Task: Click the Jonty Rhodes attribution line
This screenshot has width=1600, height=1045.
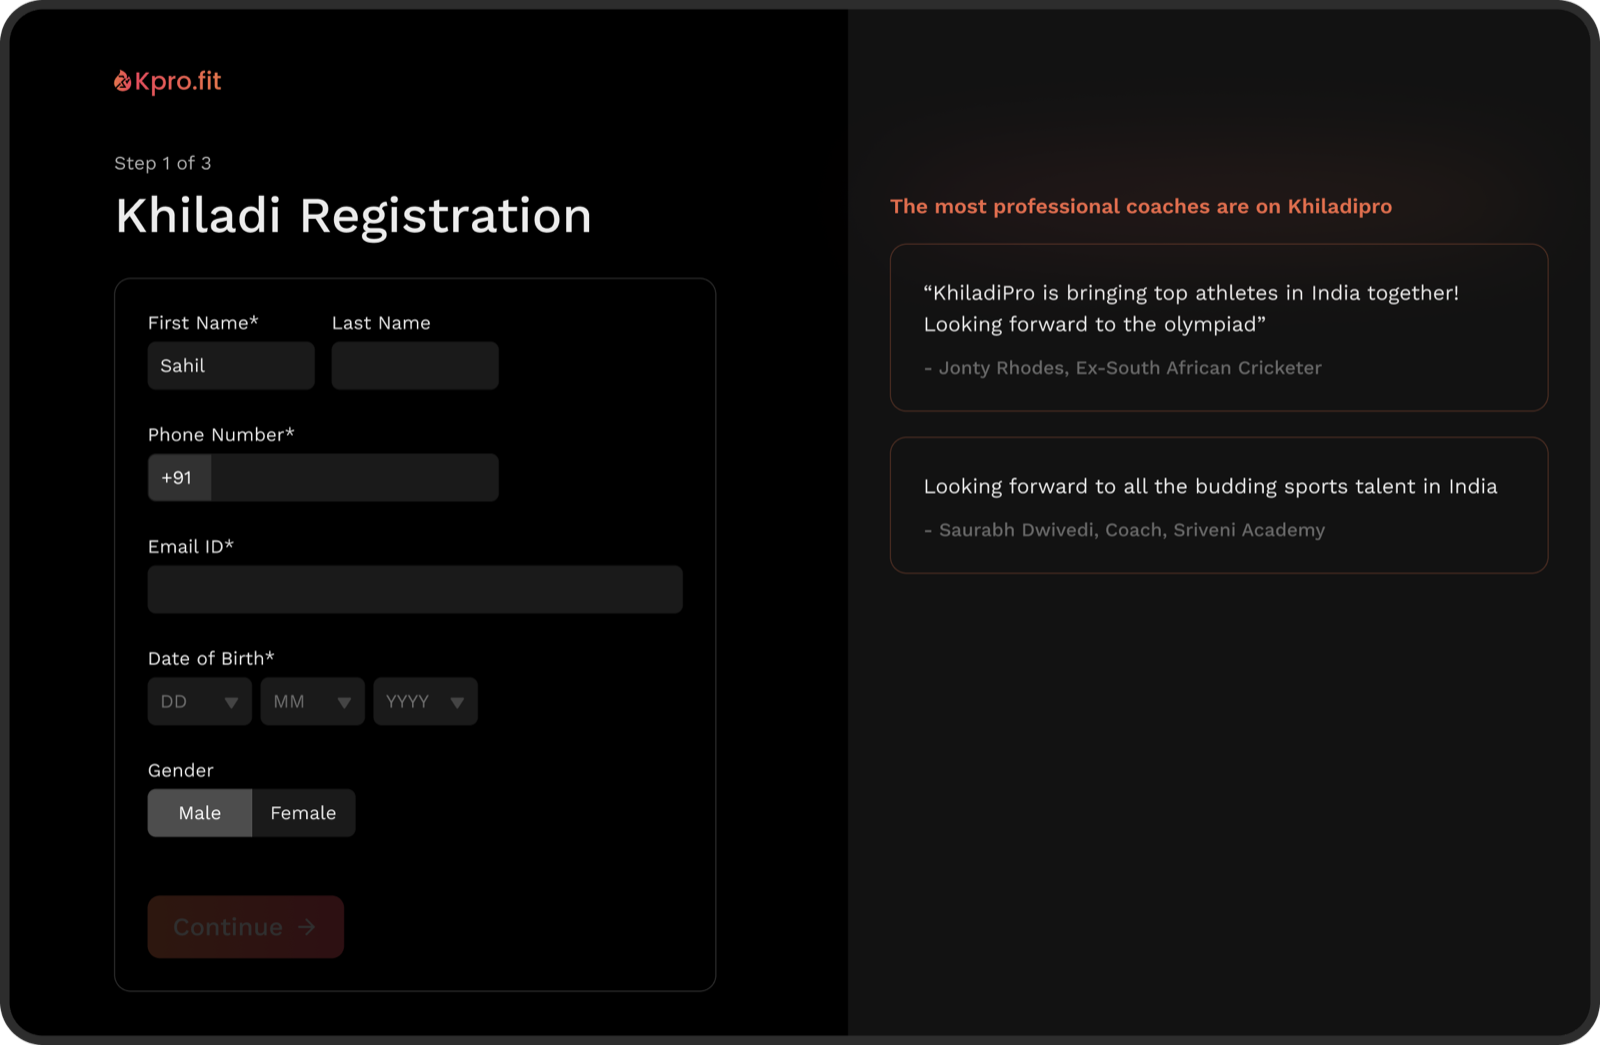Action: [x=1123, y=368]
